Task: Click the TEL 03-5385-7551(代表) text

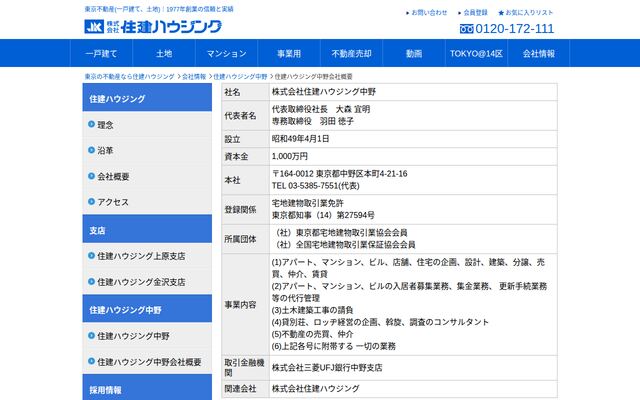Action: click(316, 186)
